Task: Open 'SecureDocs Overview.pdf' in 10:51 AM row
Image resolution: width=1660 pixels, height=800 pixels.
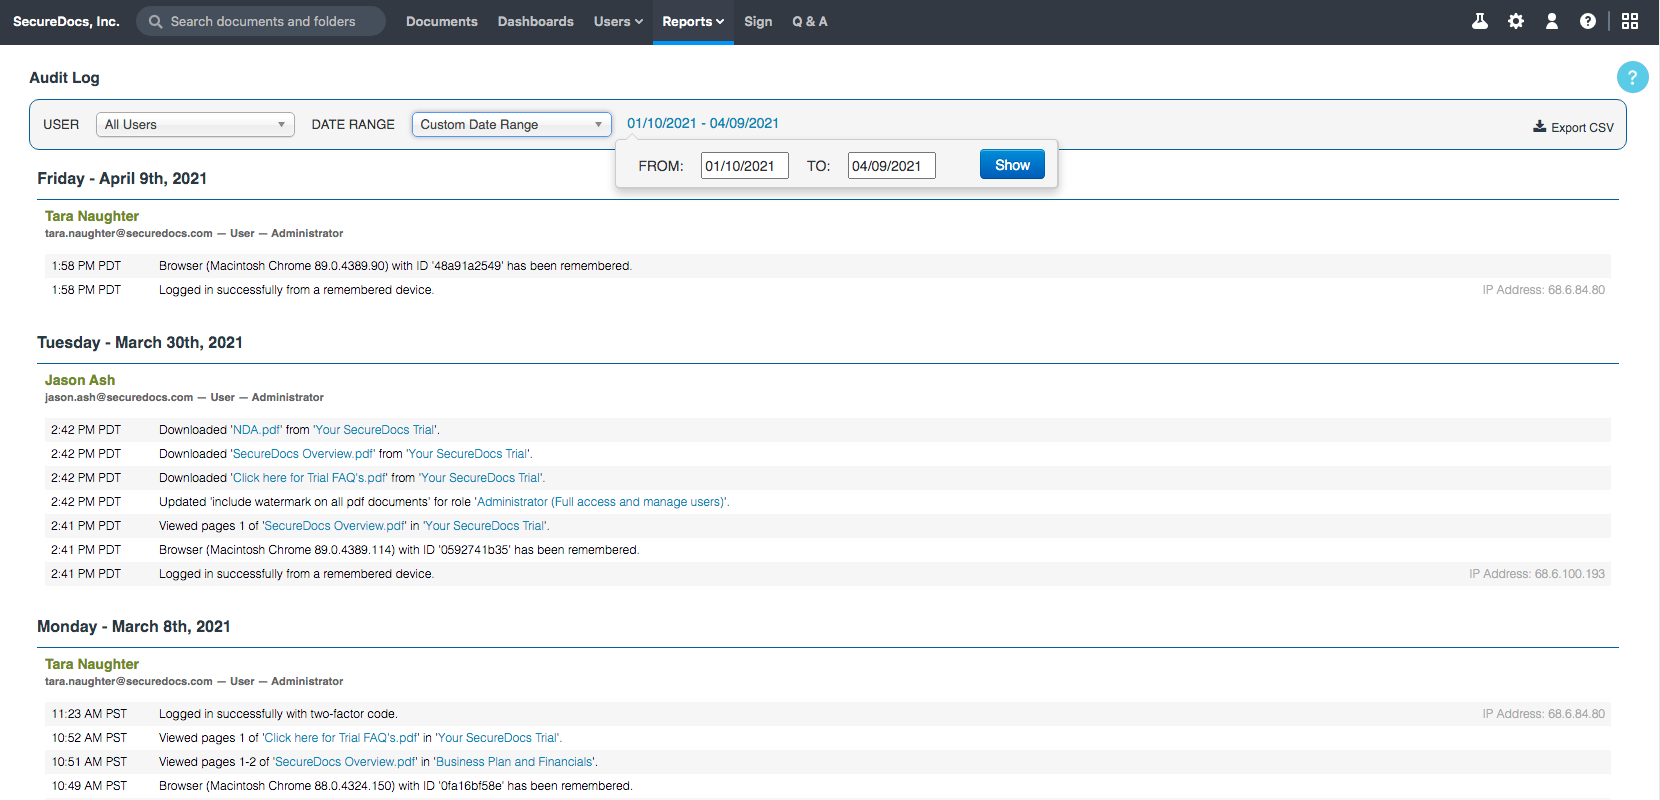Action: pos(346,762)
